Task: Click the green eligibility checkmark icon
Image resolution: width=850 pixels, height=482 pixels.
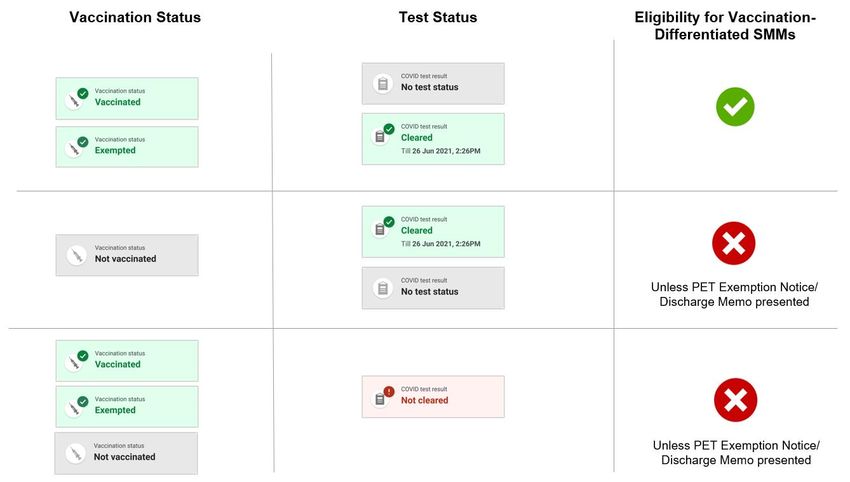Action: (x=735, y=107)
